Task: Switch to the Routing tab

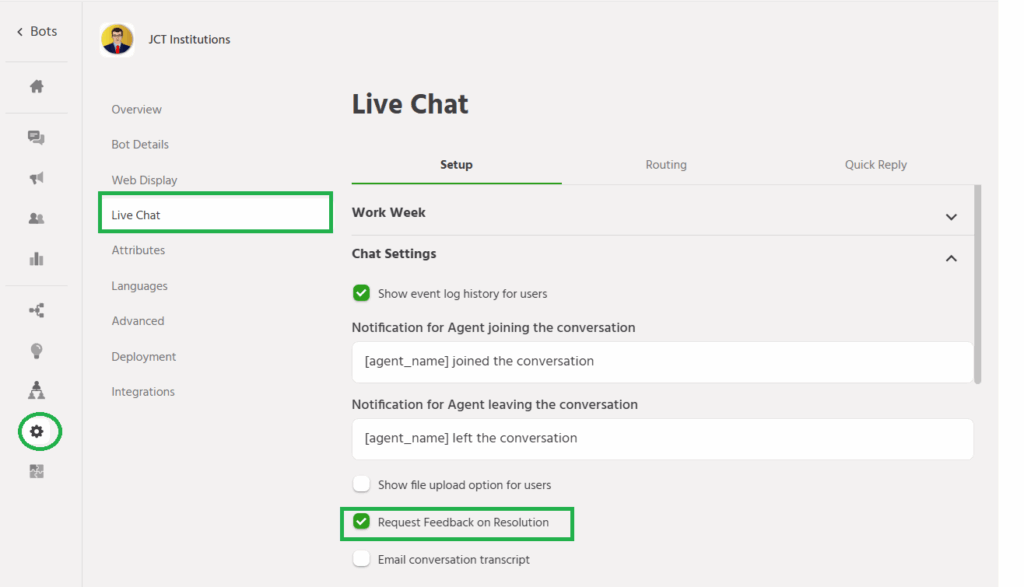Action: (666, 165)
